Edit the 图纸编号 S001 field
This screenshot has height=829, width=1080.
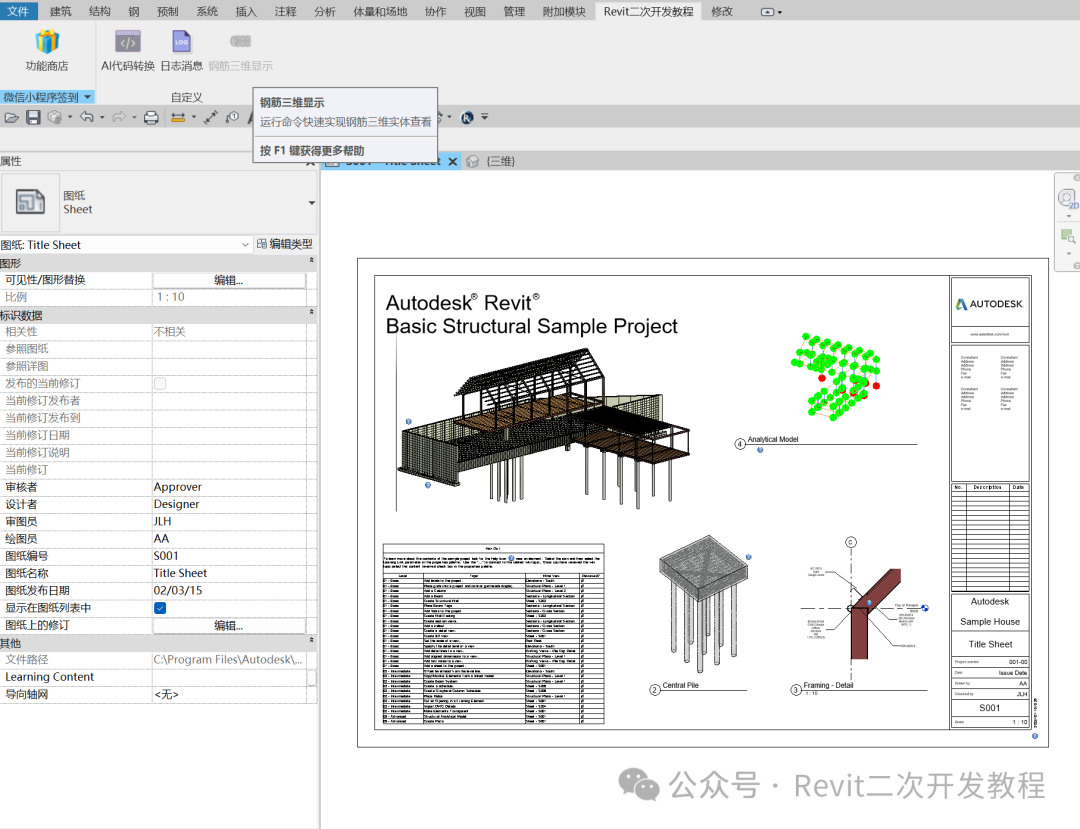(229, 556)
